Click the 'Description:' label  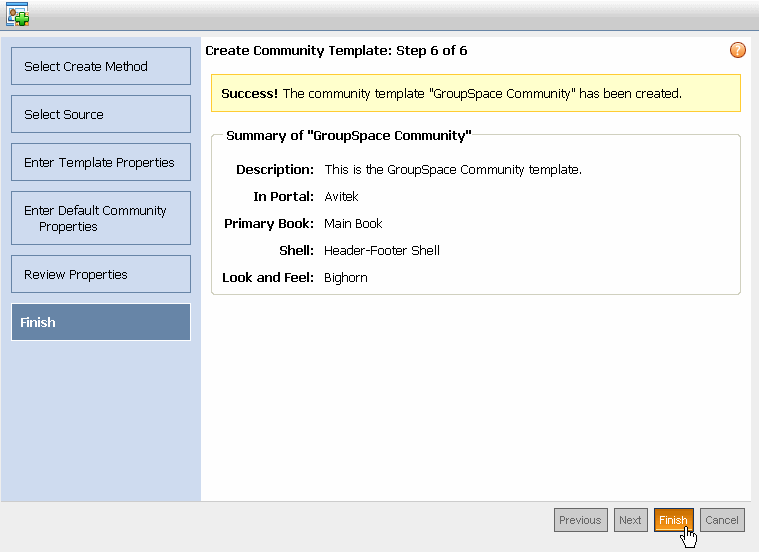pos(275,170)
